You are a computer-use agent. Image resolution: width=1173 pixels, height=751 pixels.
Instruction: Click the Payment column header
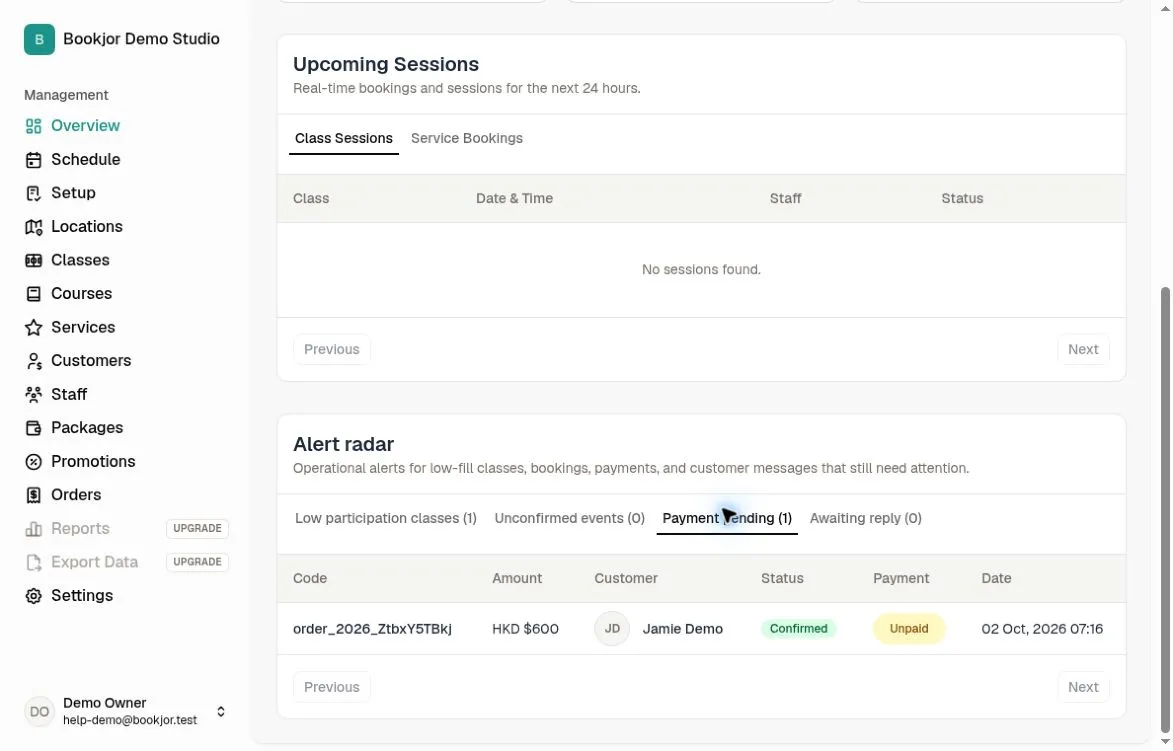coord(901,579)
